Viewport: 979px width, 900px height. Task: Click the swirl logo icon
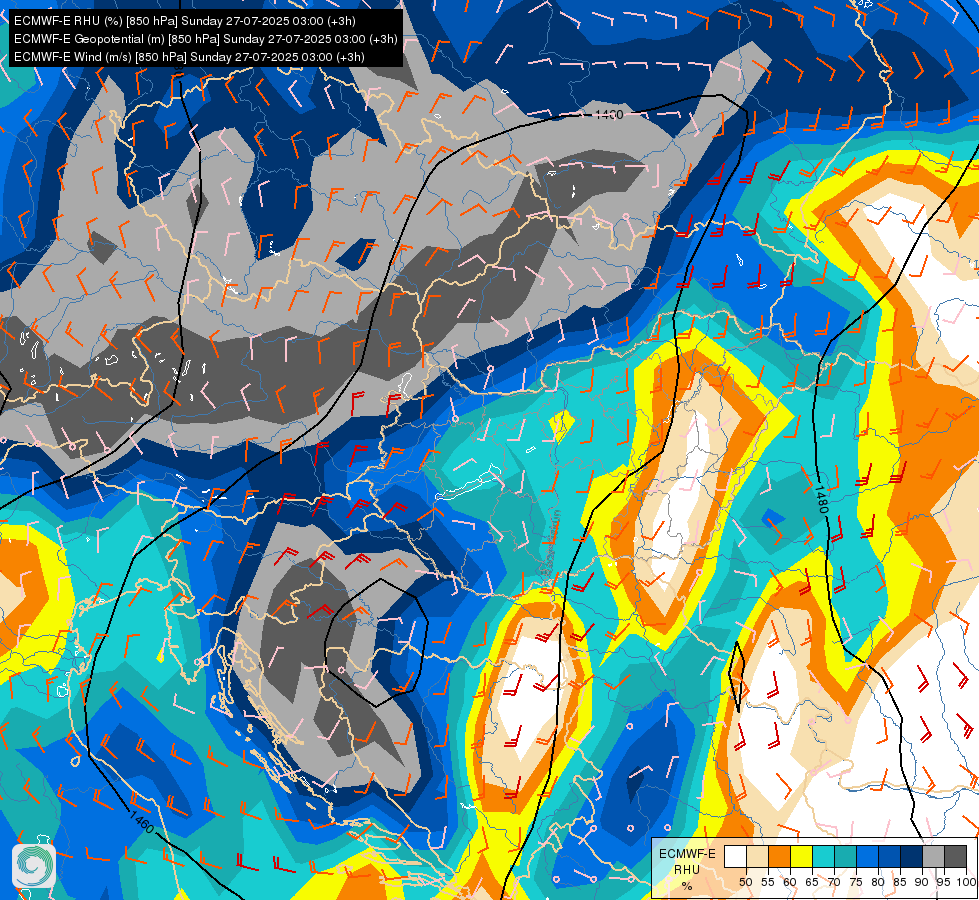point(34,866)
